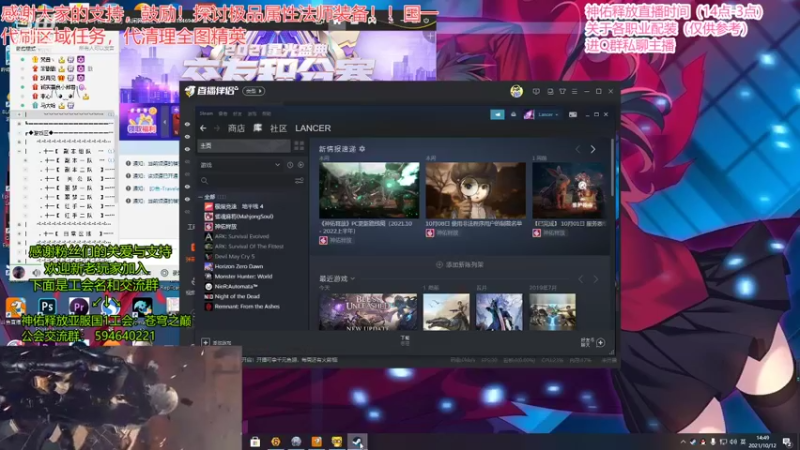Switch to the 库 tab

258,128
